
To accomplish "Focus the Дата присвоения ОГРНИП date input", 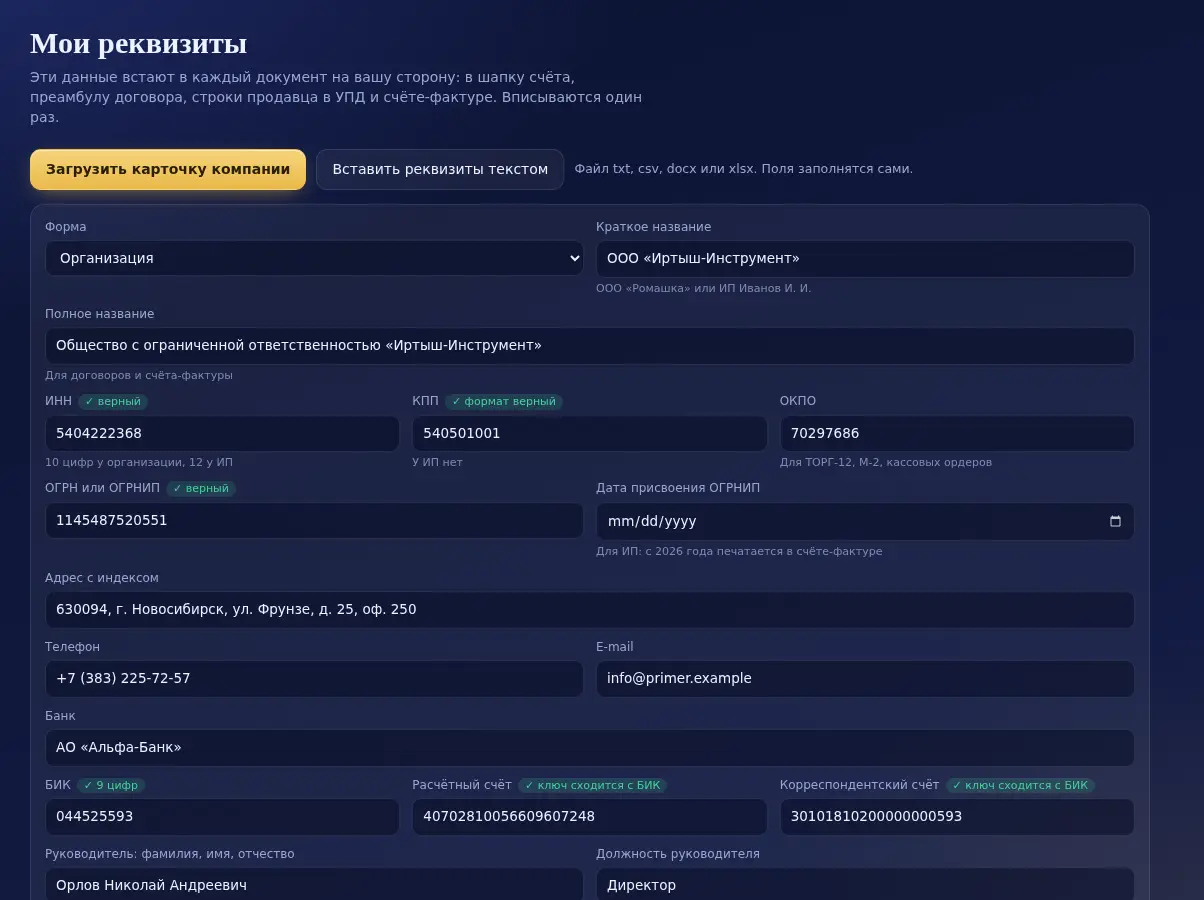I will coord(865,521).
